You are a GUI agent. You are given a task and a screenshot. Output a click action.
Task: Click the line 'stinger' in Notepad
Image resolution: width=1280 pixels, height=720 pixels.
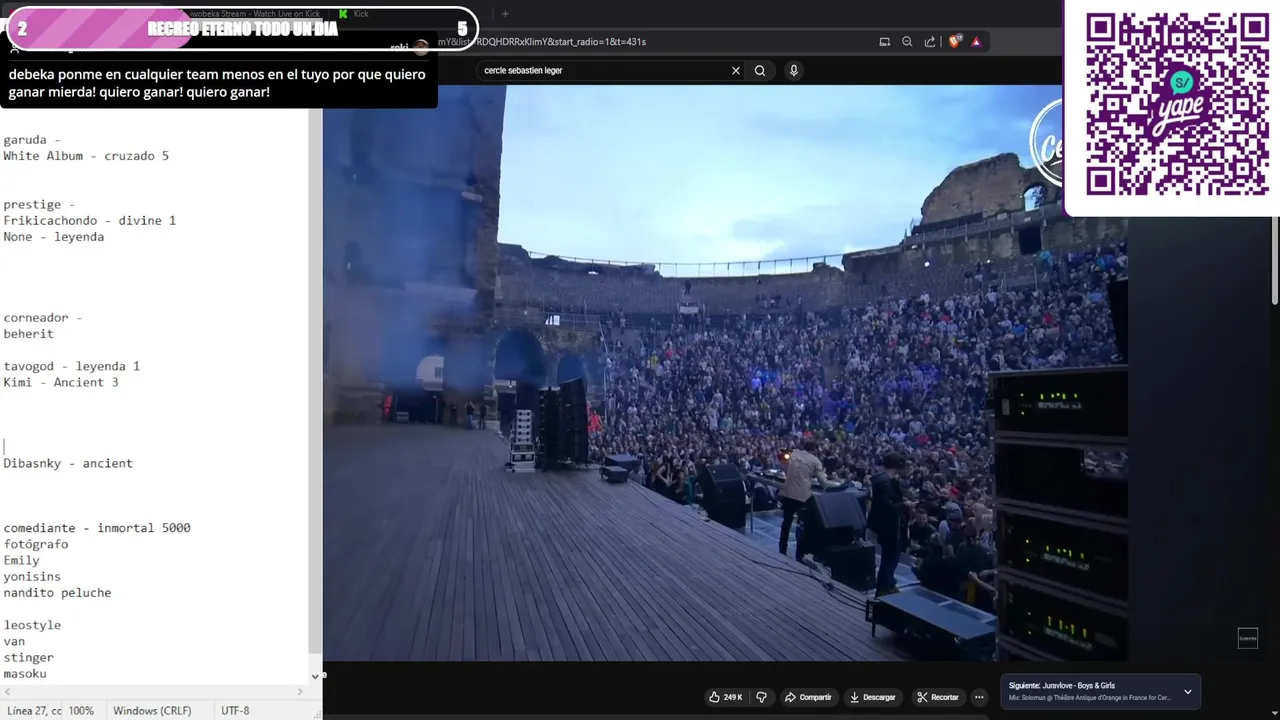click(29, 657)
